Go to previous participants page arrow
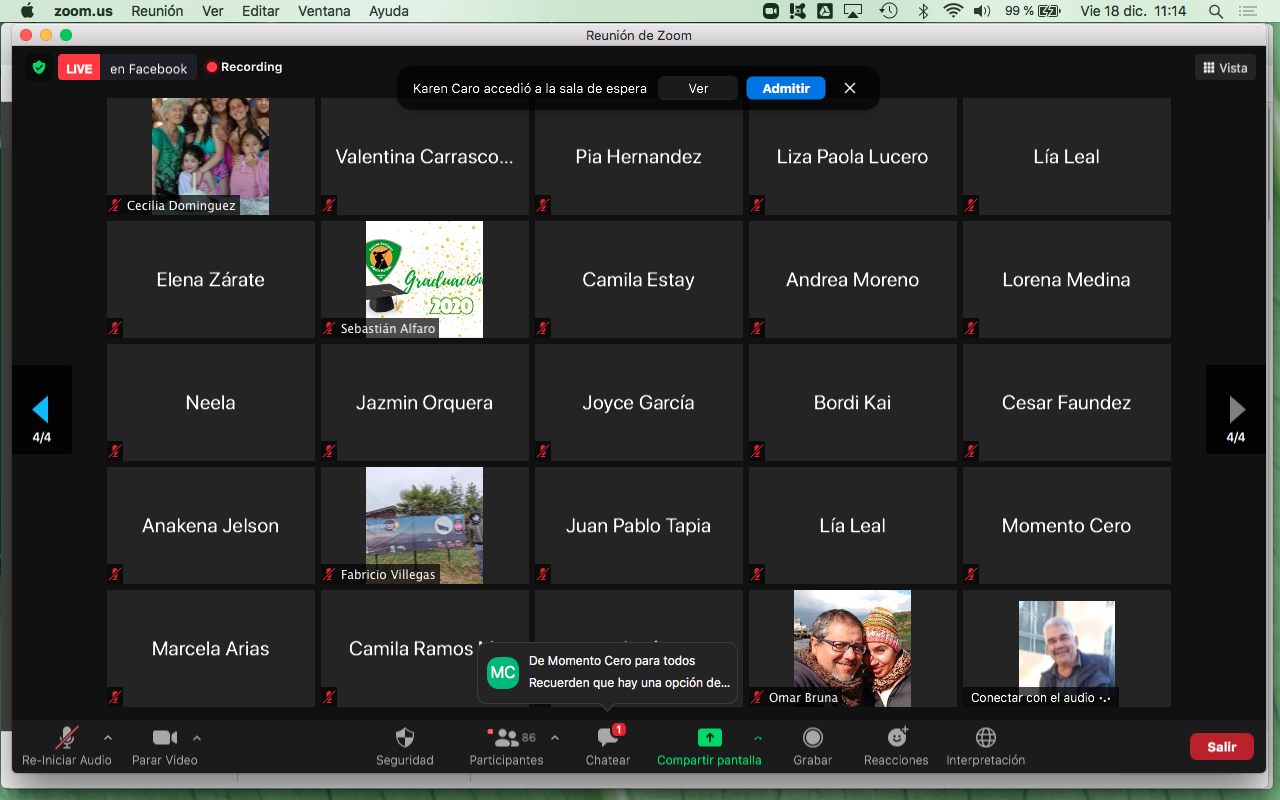Screen dimensions: 1280x800 pos(41,409)
